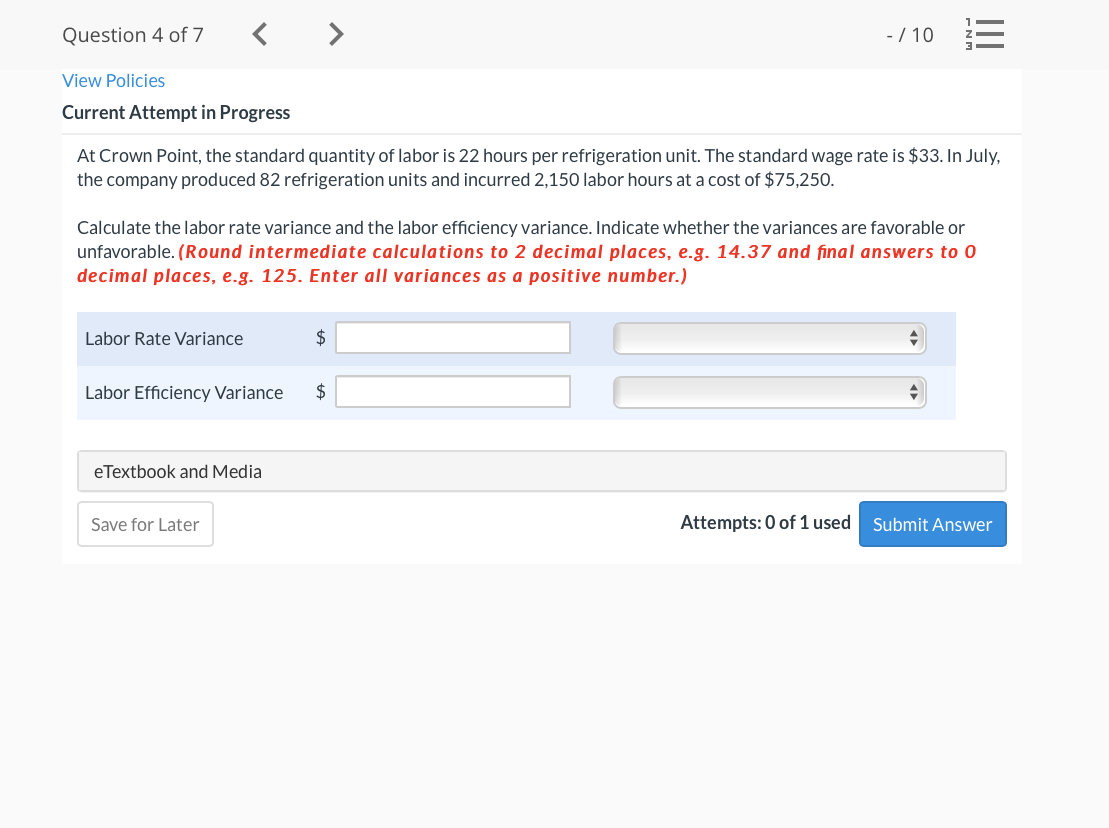Click the up arrow on the efficiency variance selector
Screen dimensions: 1109x828
click(912, 387)
